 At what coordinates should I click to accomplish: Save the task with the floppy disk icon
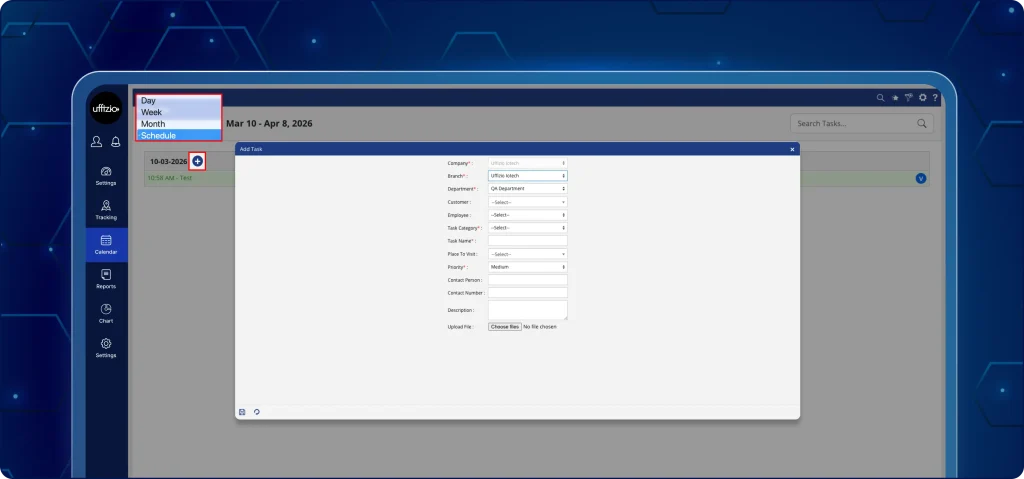tap(242, 412)
